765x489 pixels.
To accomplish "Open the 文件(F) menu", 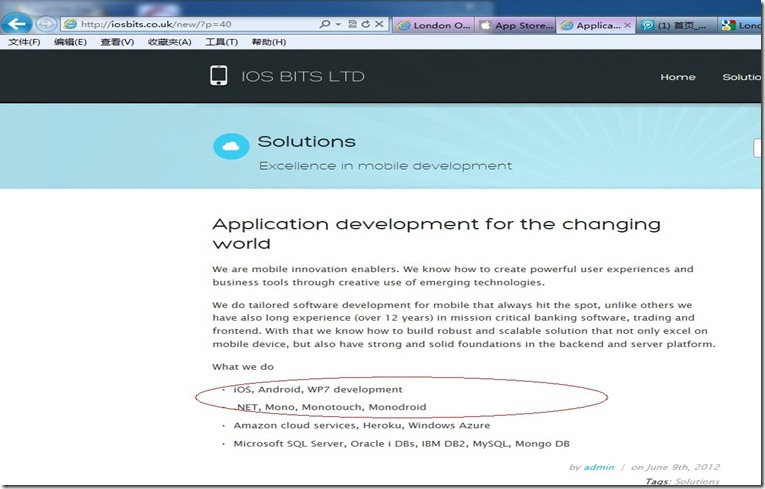I will point(24,42).
